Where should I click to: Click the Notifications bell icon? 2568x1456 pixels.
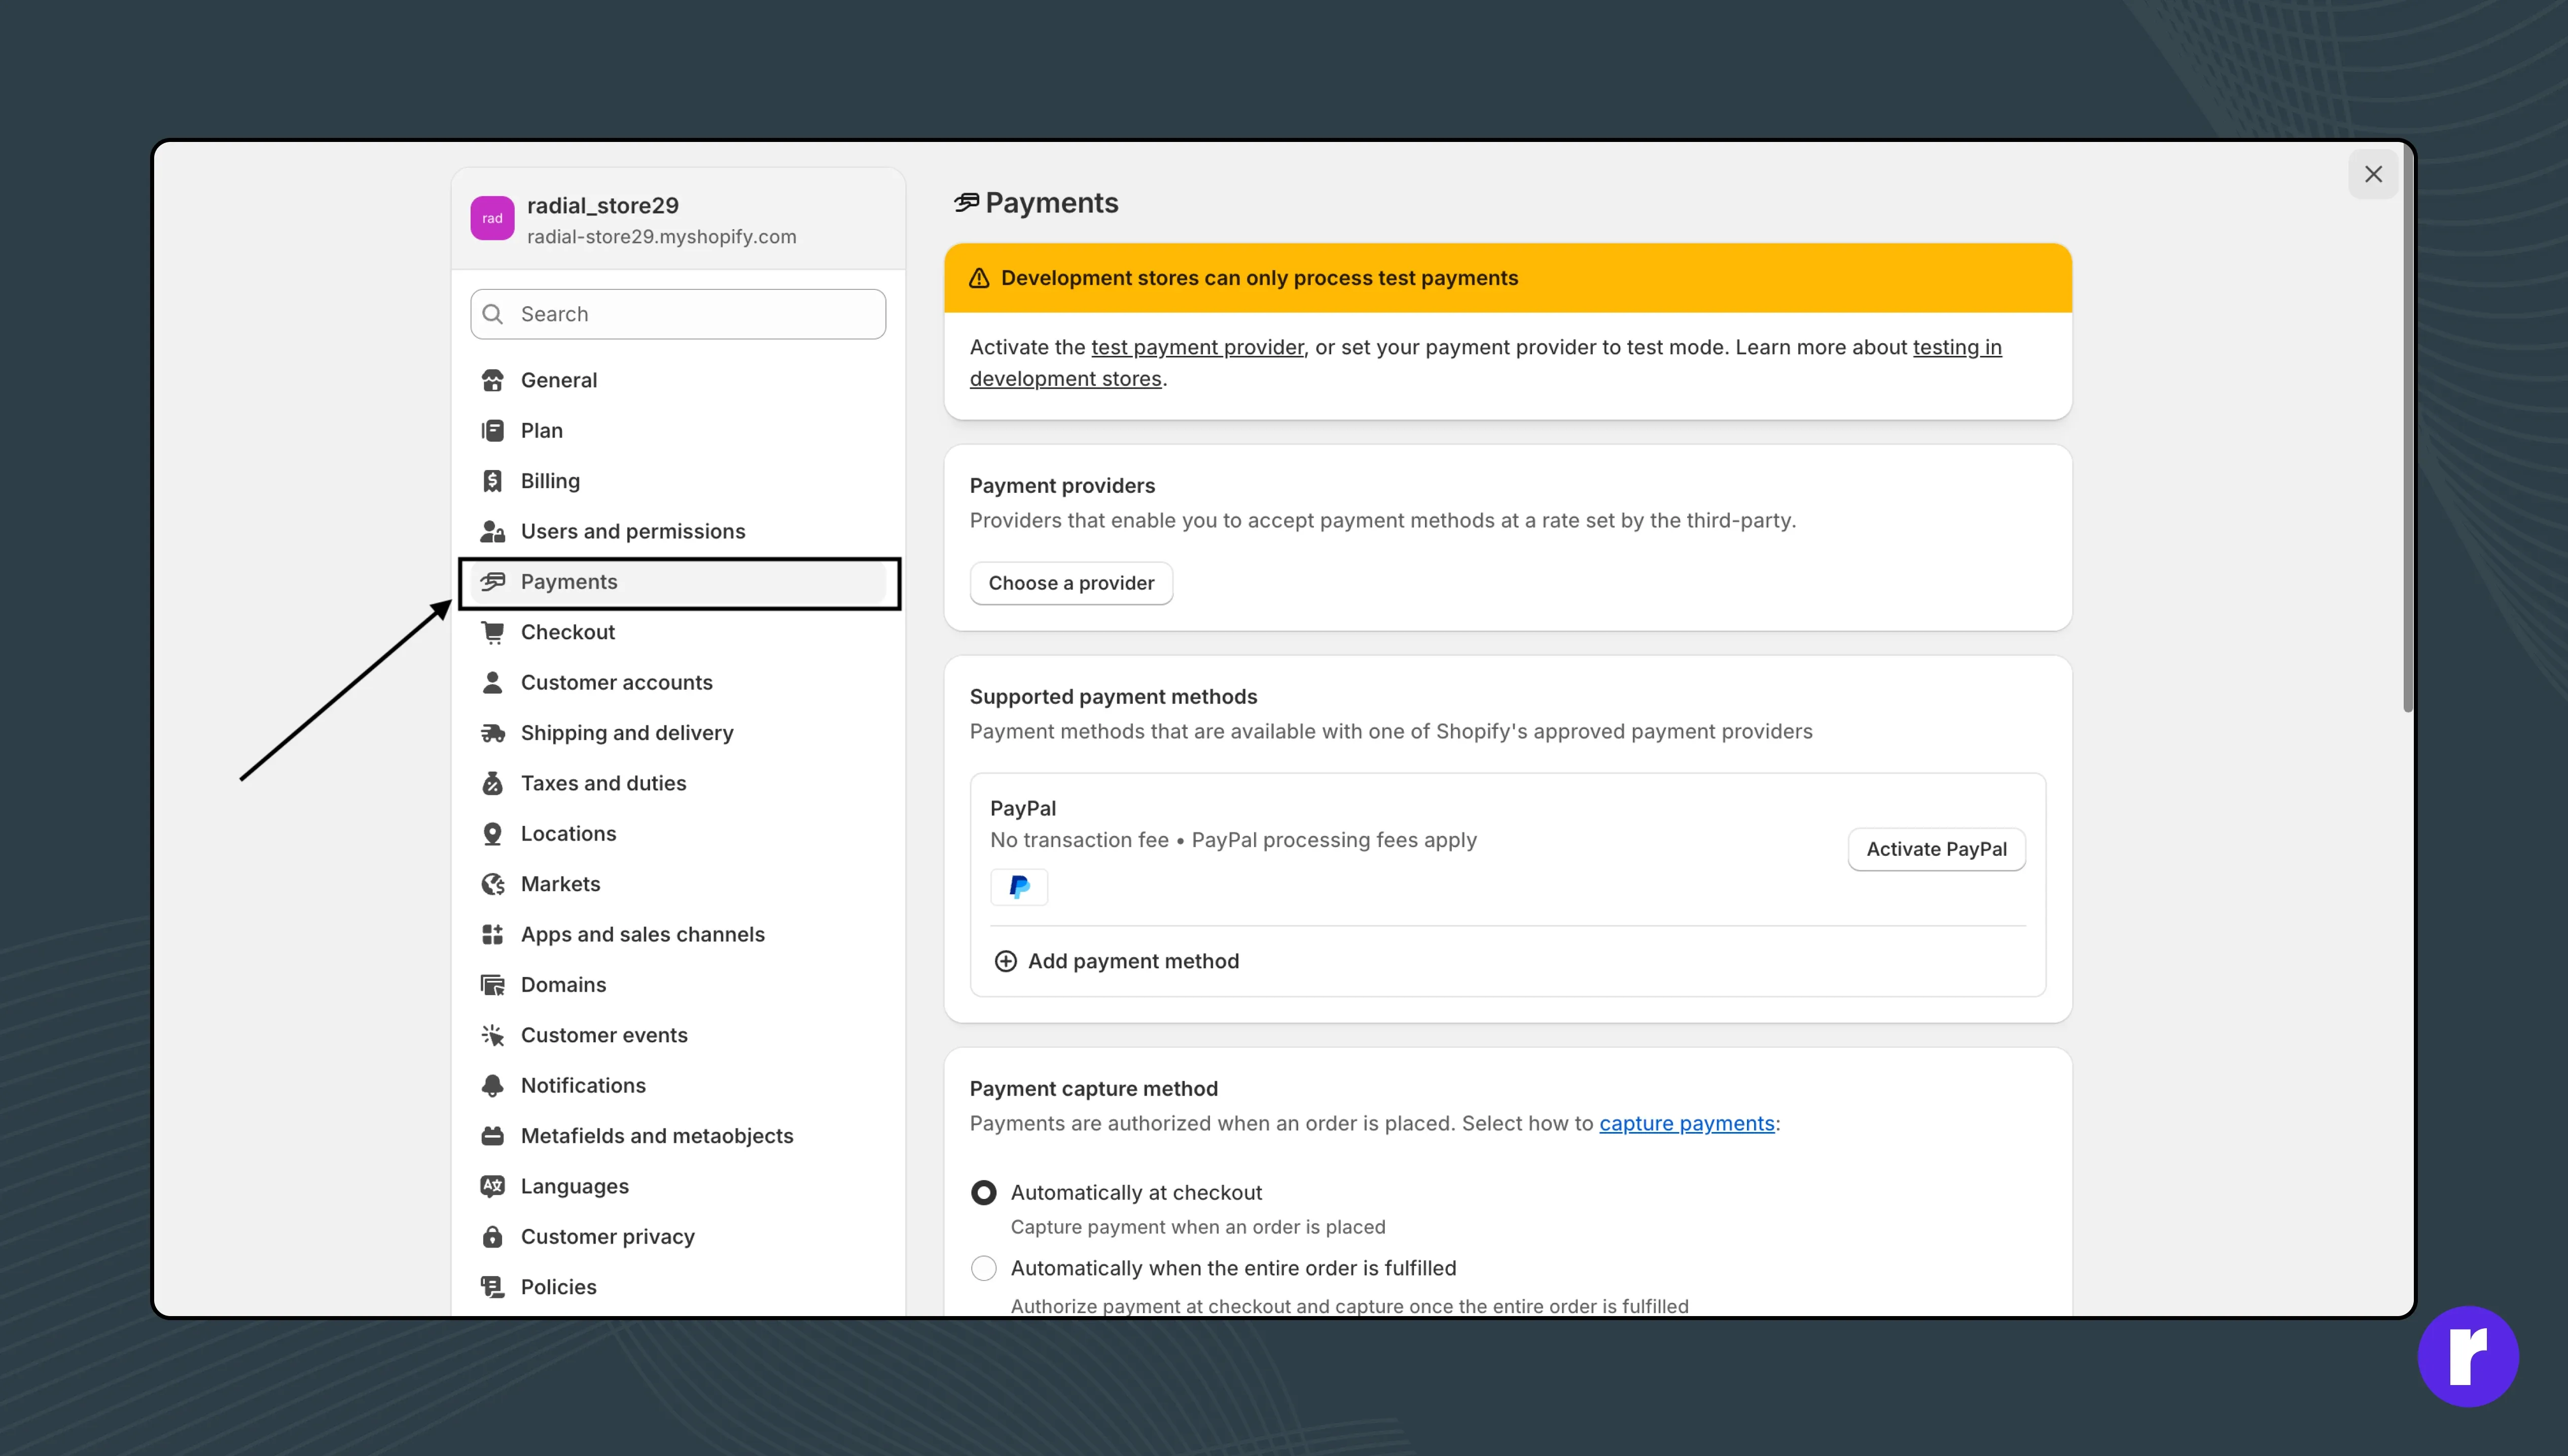(x=492, y=1085)
